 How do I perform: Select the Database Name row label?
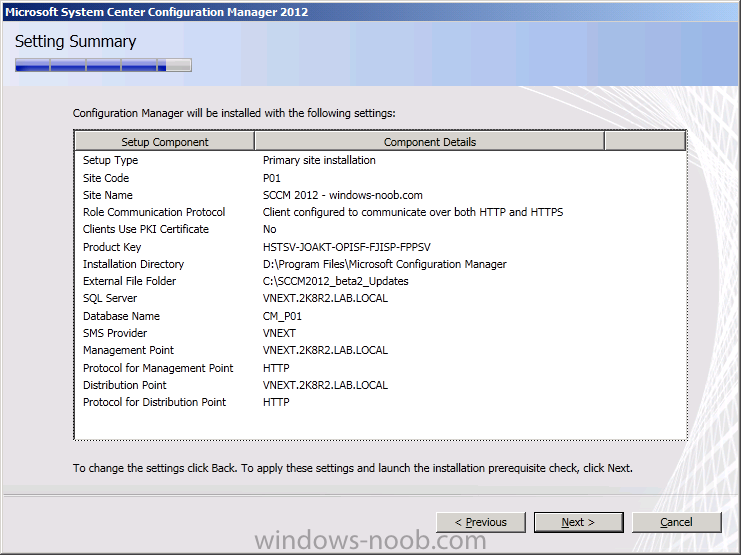point(121,316)
